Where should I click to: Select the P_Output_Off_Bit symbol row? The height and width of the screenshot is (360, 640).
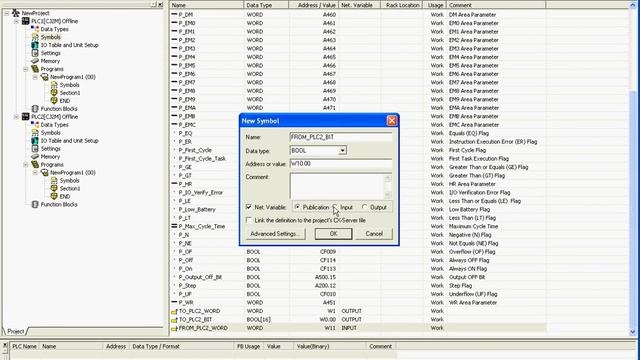tap(358, 277)
